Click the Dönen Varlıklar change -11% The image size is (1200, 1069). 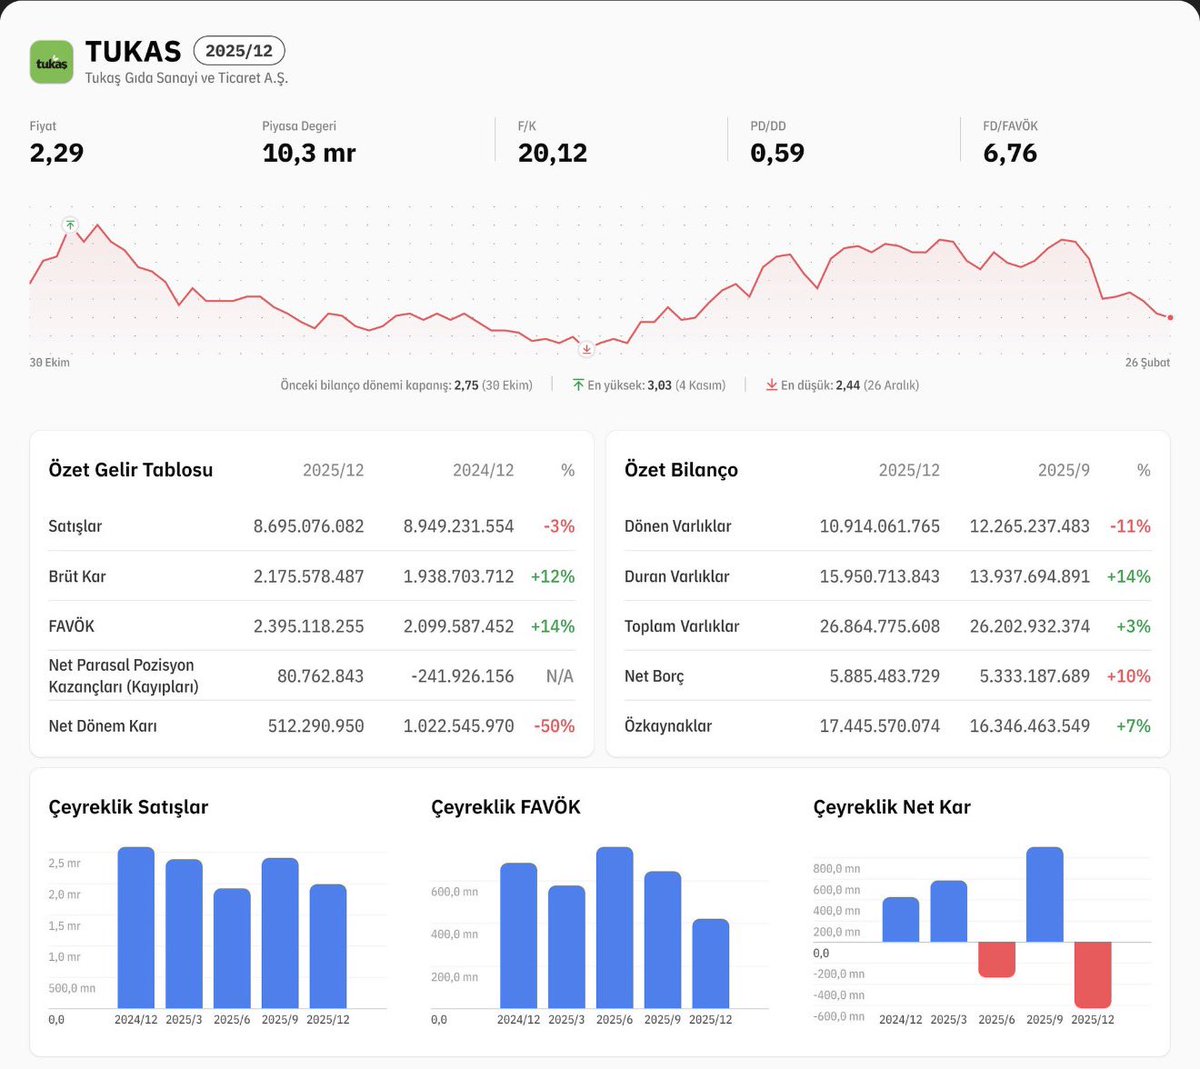pos(1131,526)
